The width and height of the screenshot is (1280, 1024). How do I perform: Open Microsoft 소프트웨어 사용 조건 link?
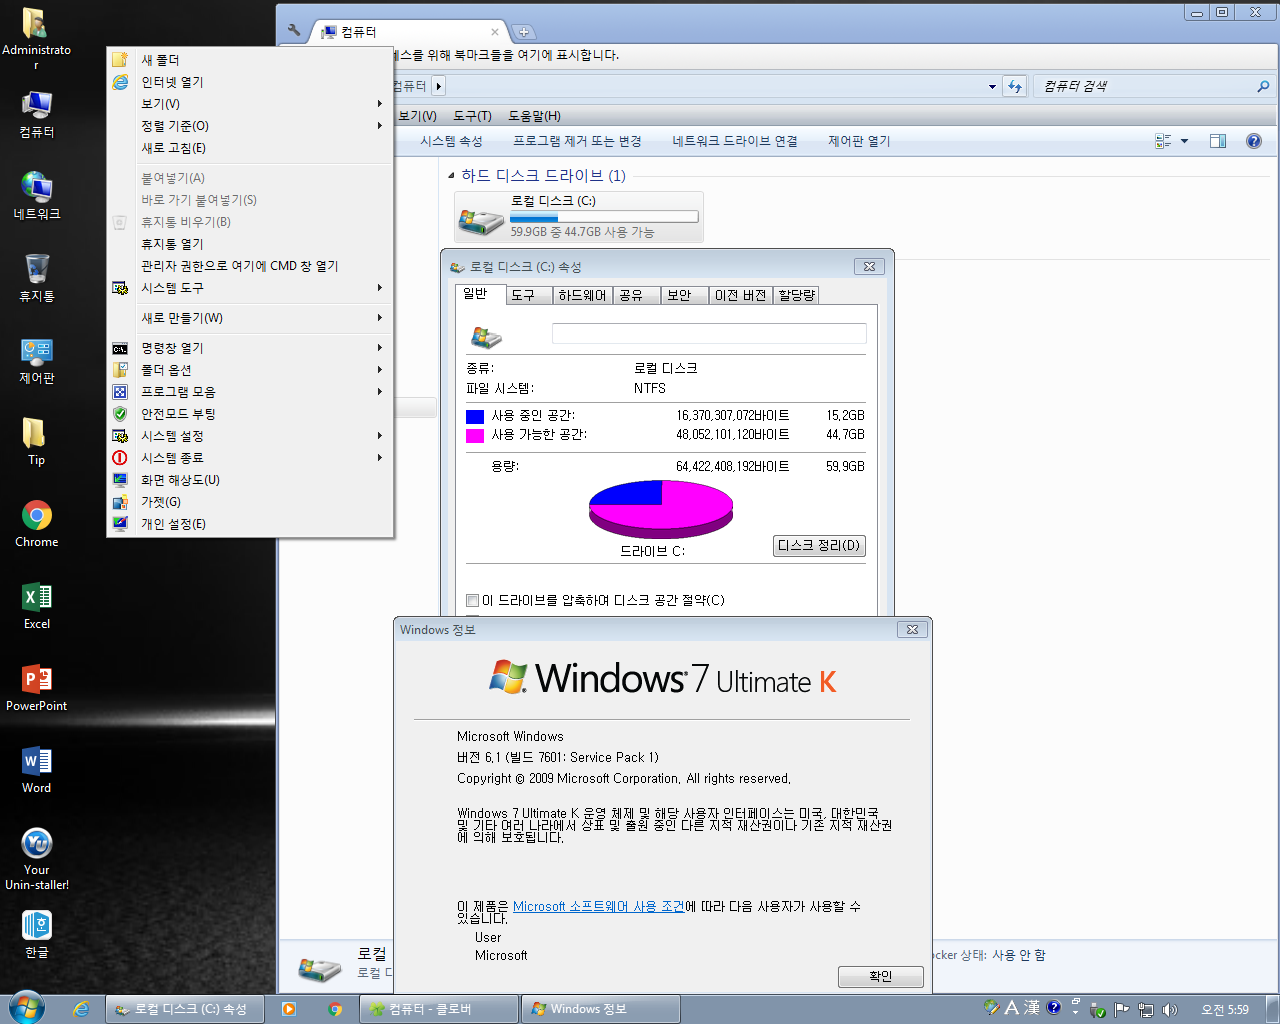point(599,907)
